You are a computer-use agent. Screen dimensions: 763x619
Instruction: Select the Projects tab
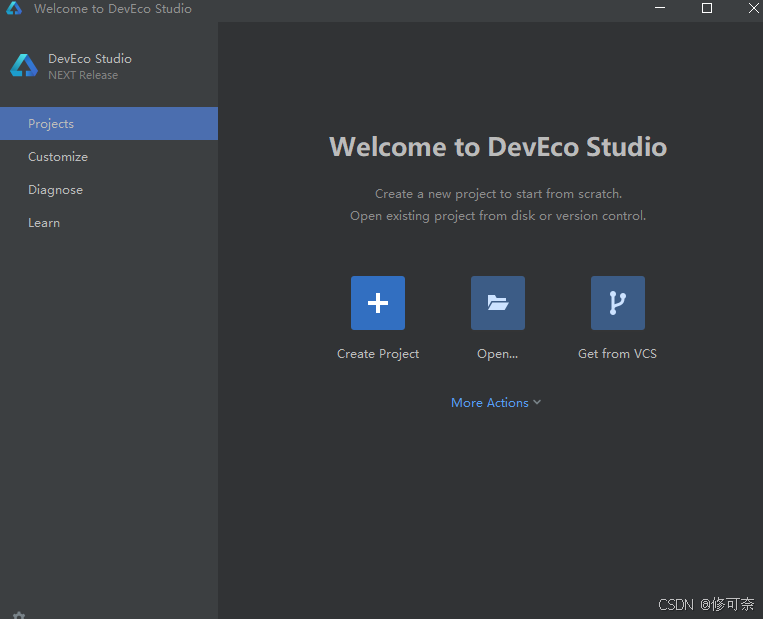click(x=109, y=124)
